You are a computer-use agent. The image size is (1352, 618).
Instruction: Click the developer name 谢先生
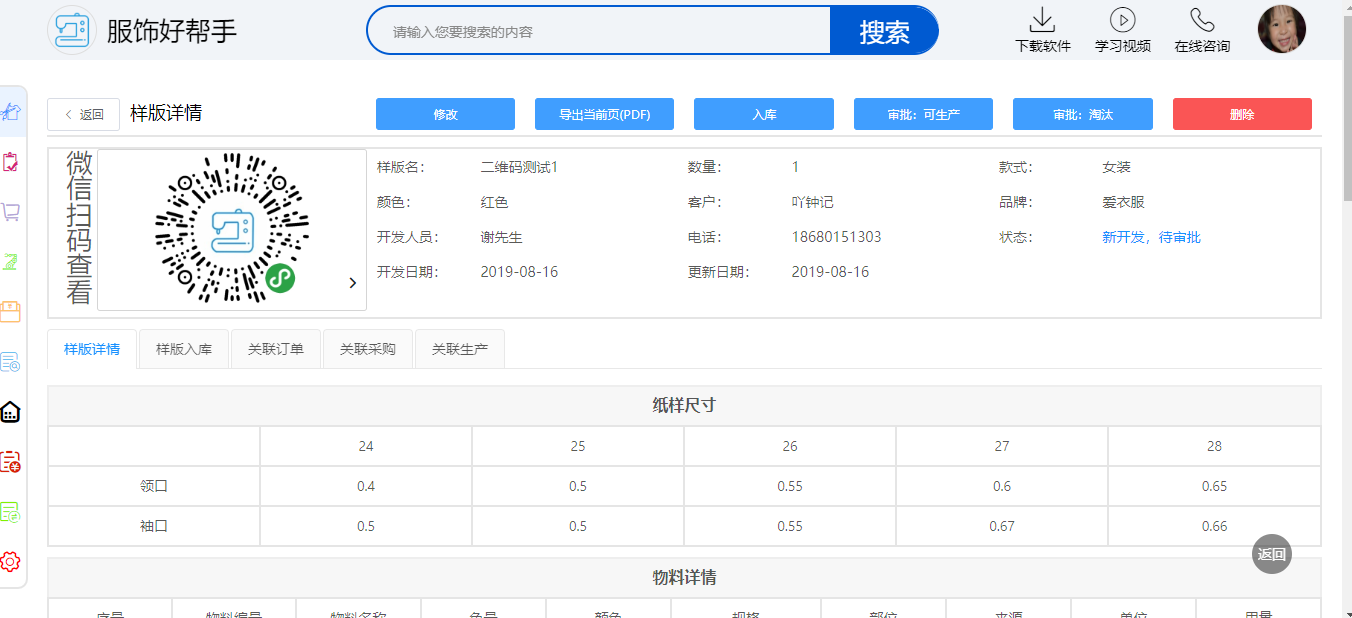[x=502, y=237]
